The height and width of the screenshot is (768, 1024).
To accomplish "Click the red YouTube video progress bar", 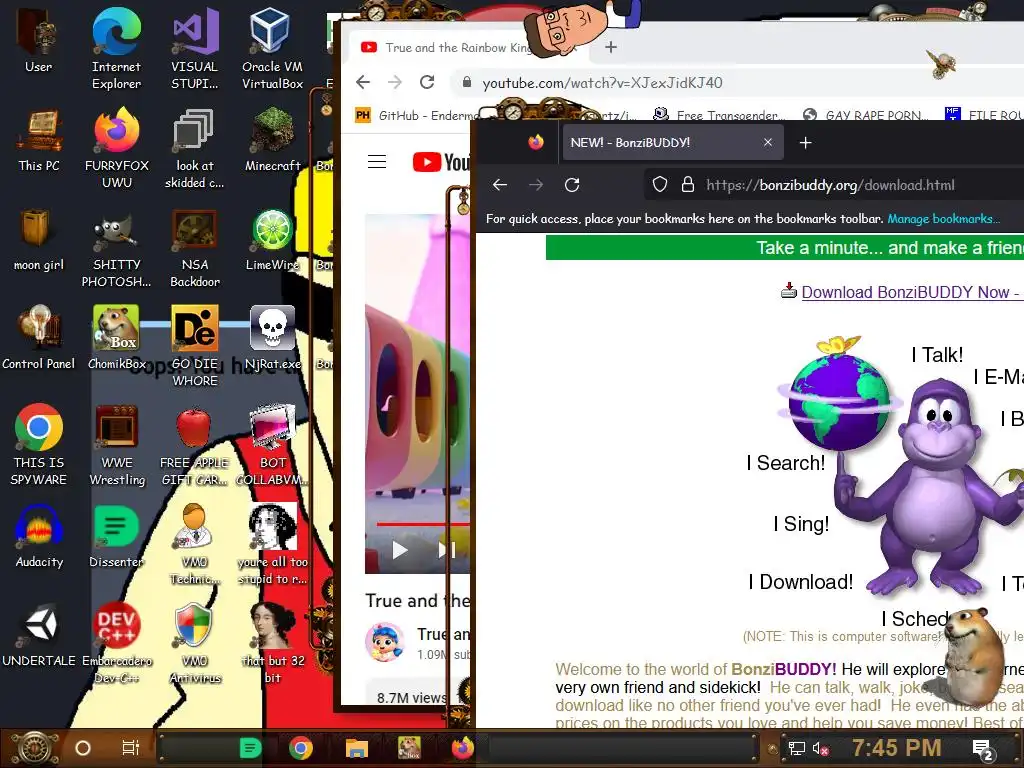I will click(423, 524).
